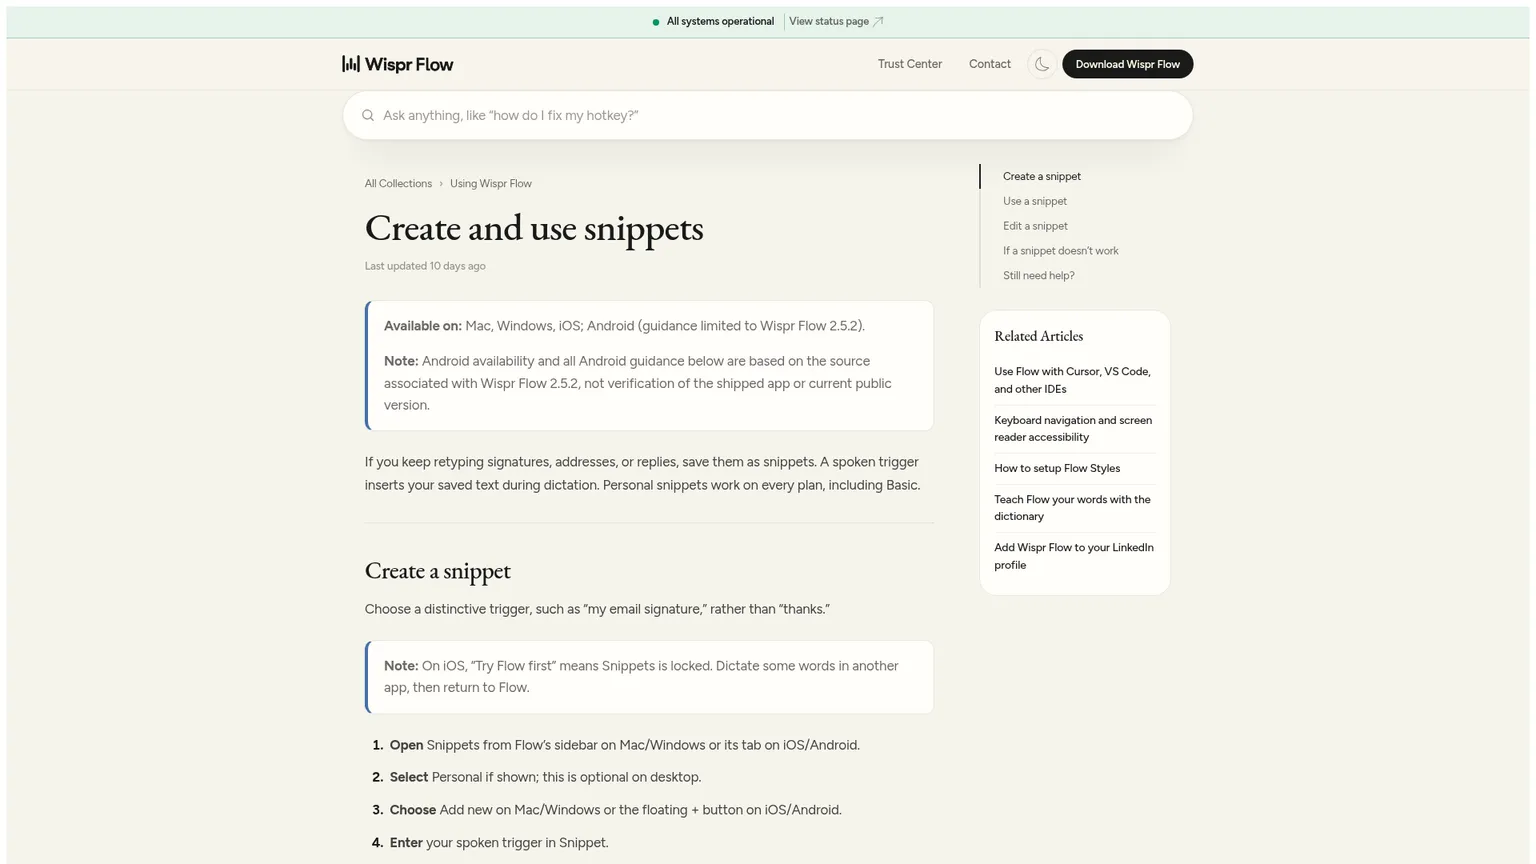Jump to If a snippet doesn't work
This screenshot has width=1536, height=864.
pos(1061,251)
